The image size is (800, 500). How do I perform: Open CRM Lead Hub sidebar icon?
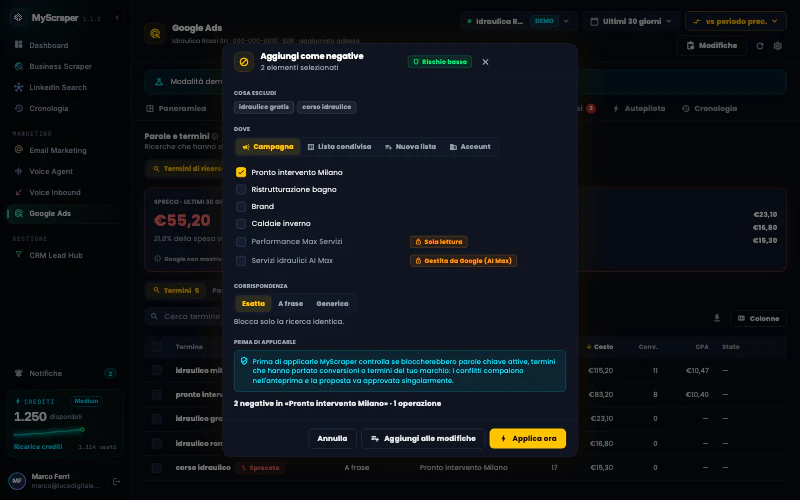(x=19, y=255)
